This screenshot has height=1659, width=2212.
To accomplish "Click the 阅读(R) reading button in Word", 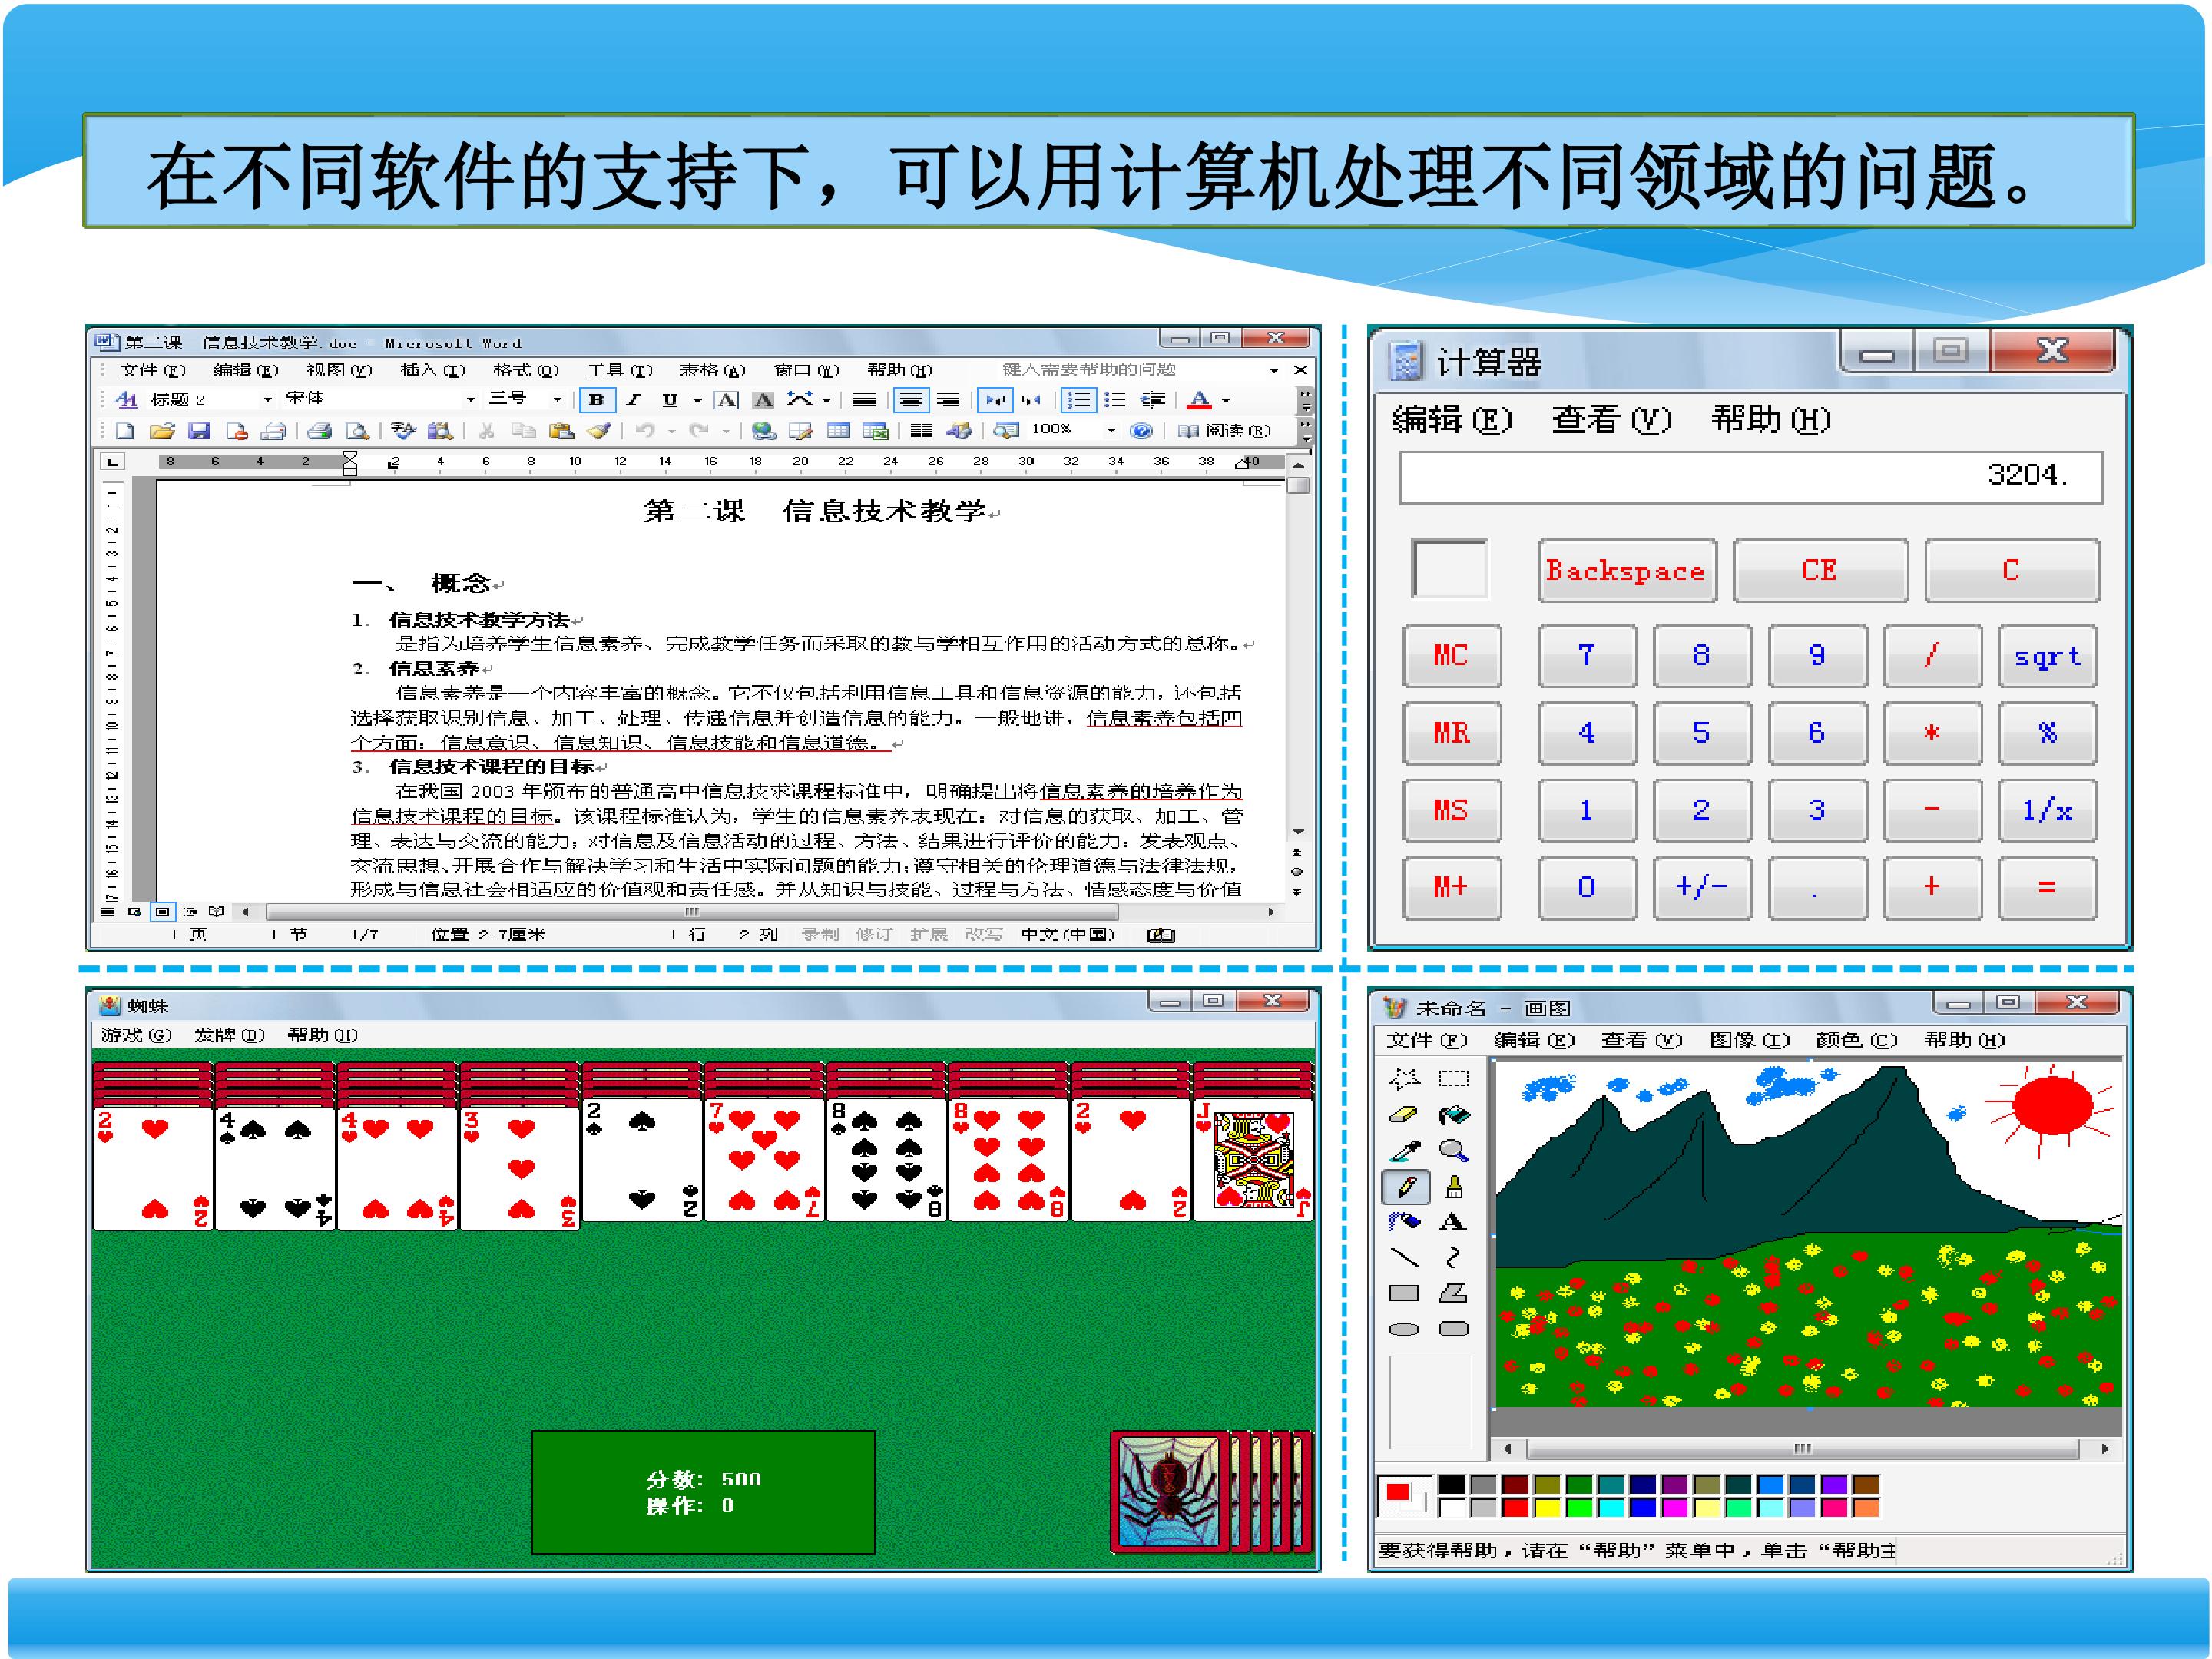I will 1225,431.
